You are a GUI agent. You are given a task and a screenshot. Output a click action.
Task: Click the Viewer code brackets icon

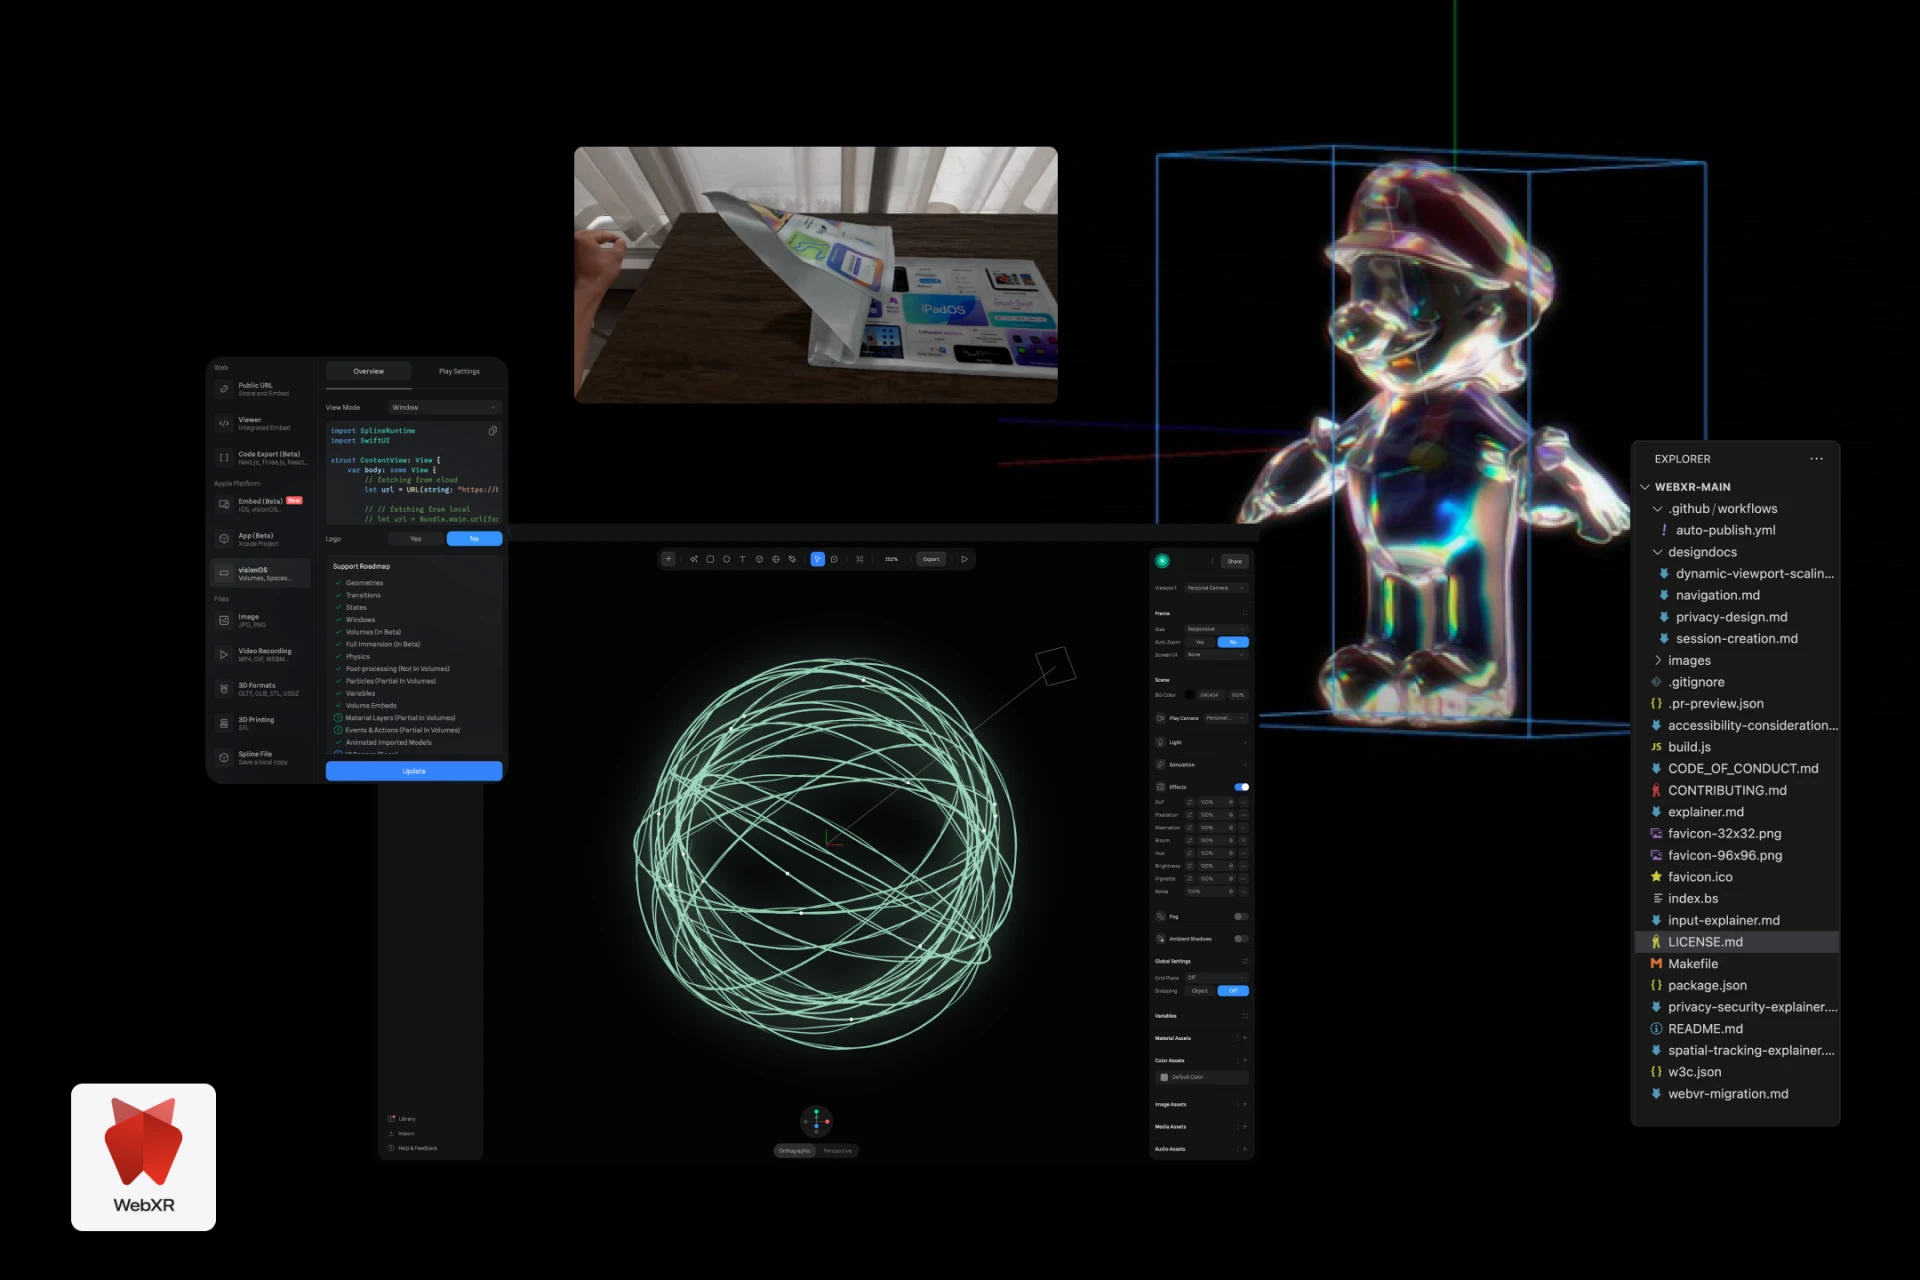point(224,423)
